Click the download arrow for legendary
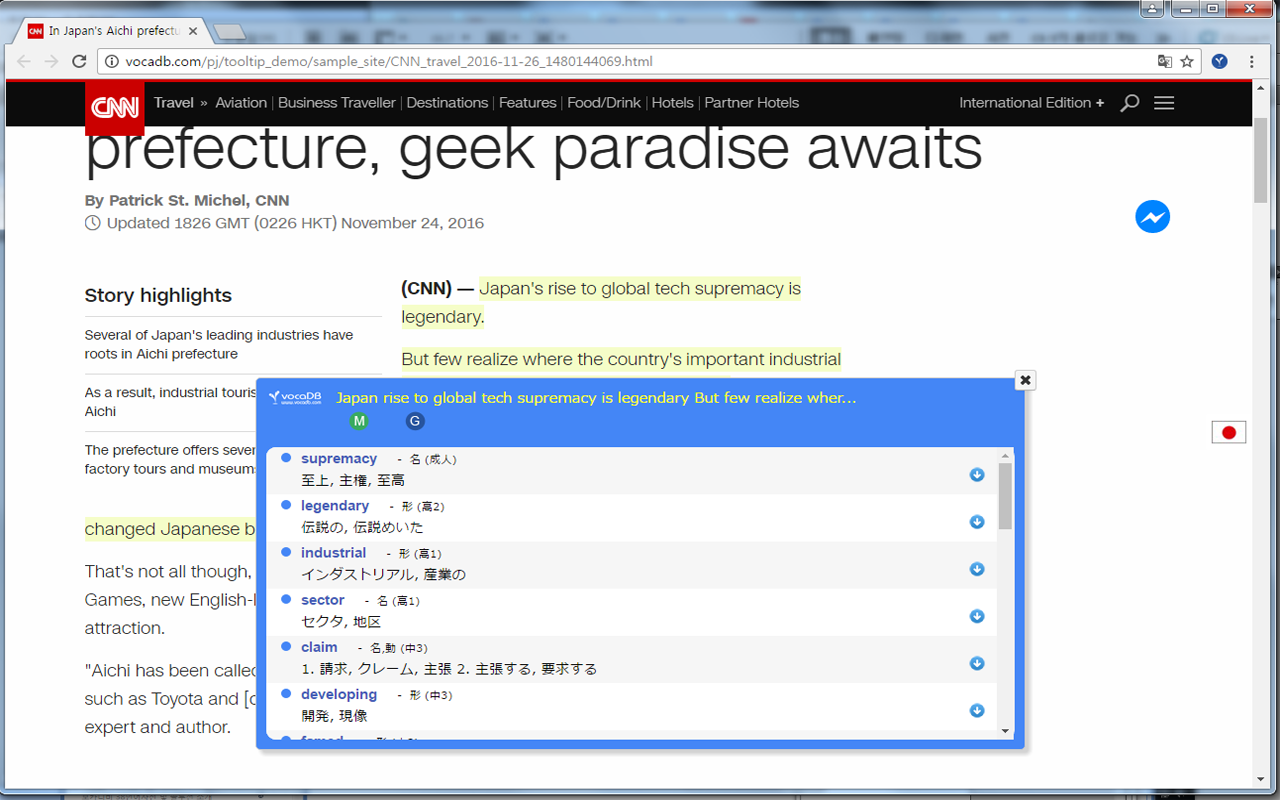 (977, 522)
